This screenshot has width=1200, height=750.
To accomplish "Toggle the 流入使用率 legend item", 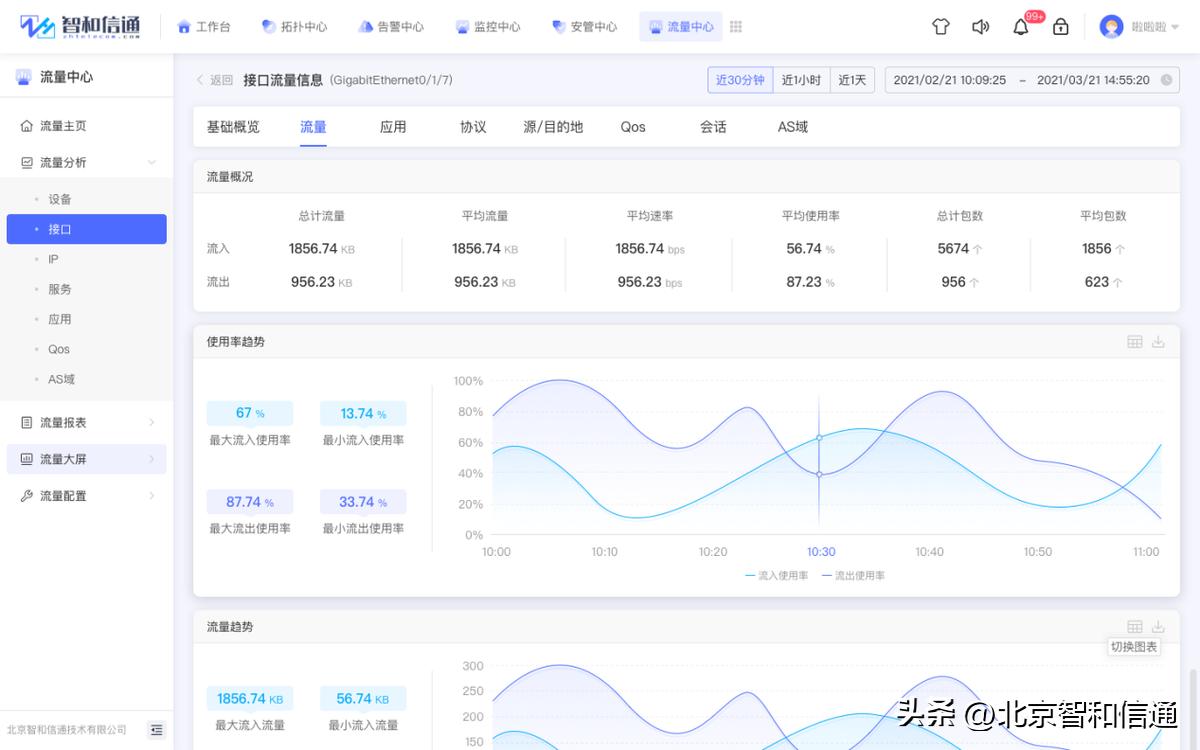I will pos(775,575).
